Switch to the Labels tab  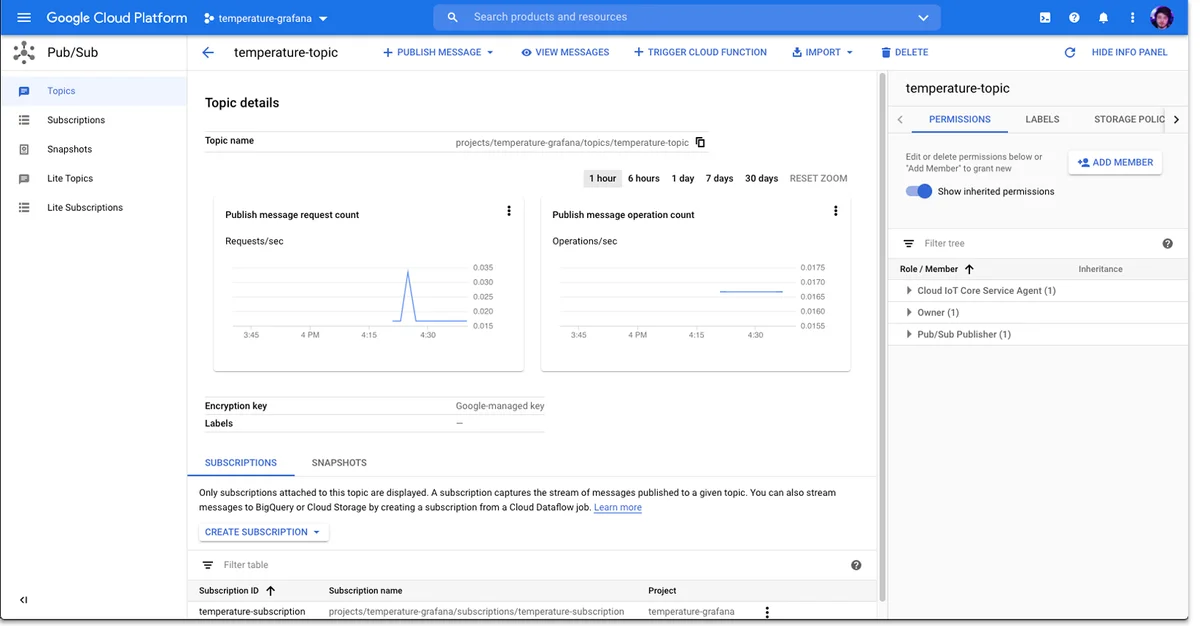tap(1042, 119)
